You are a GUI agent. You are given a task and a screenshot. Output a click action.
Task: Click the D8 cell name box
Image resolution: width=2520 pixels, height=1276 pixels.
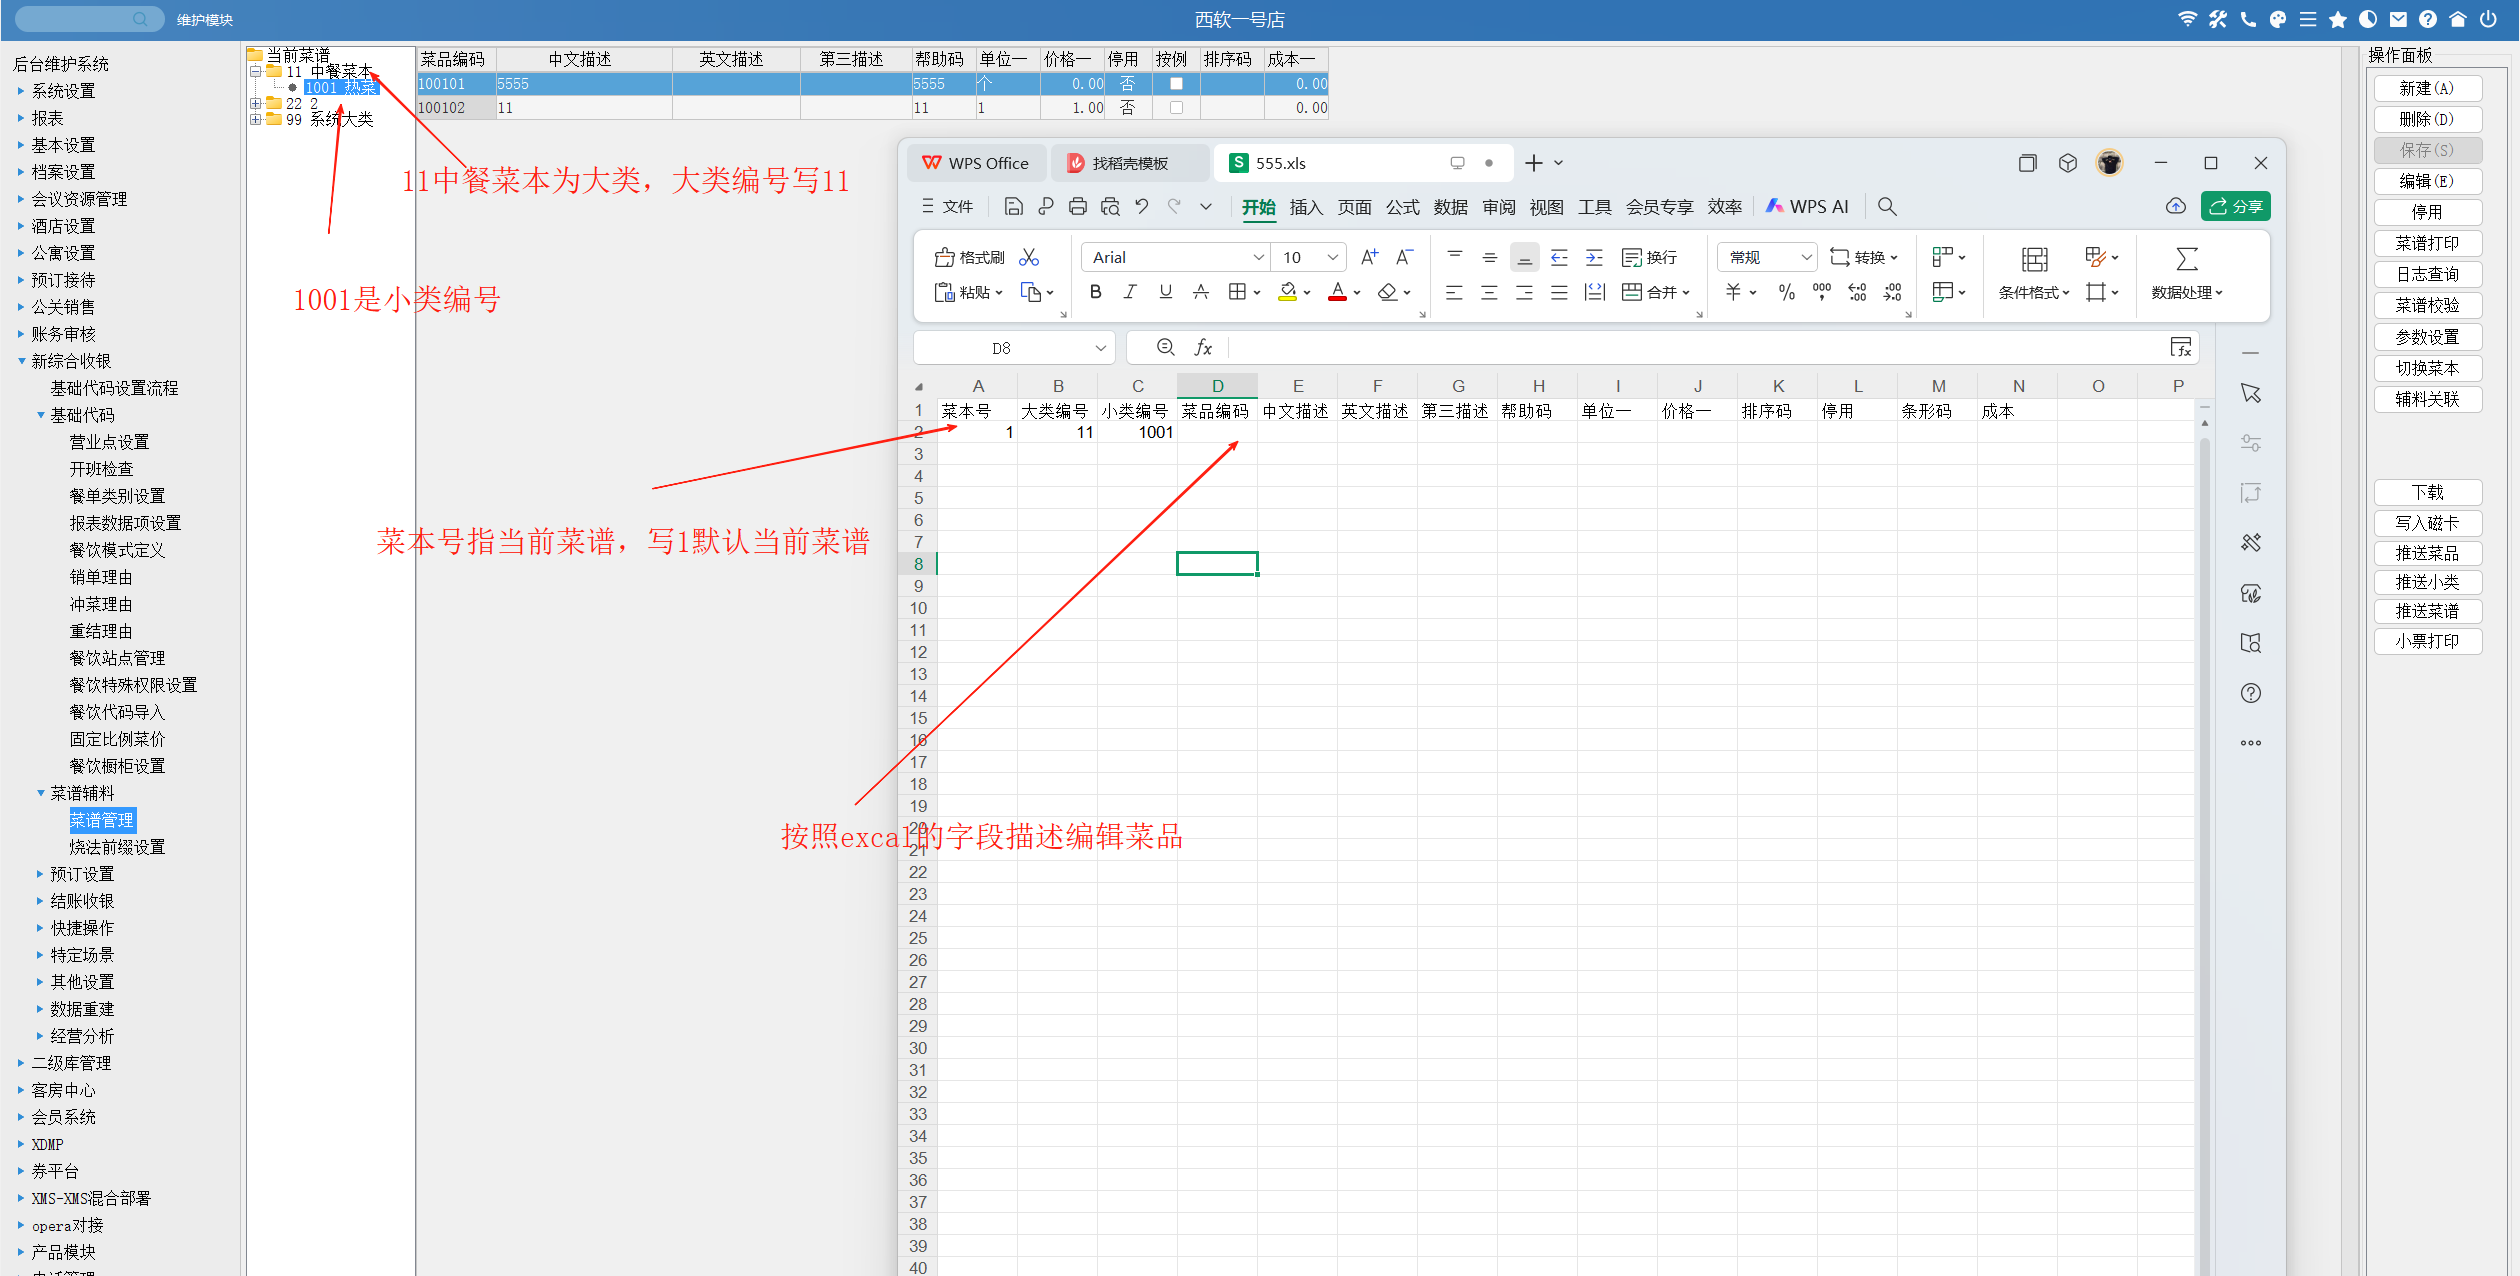click(1001, 348)
